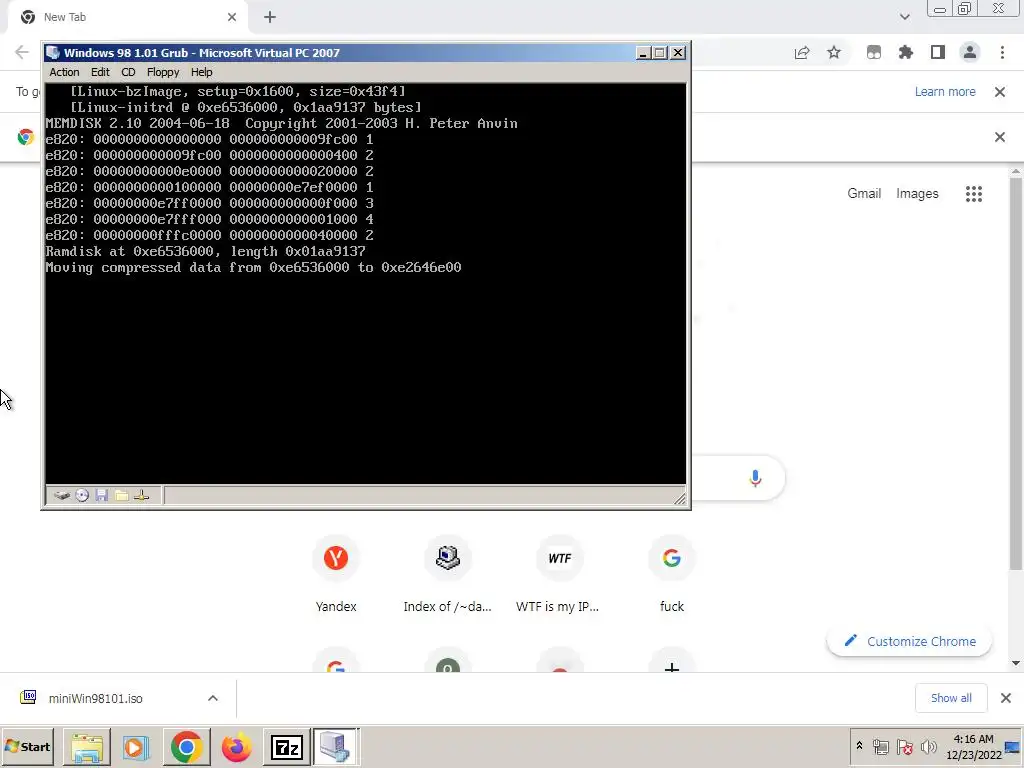1024x768 pixels.
Task: Open the Floppy menu in Virtual PC
Action: [163, 72]
